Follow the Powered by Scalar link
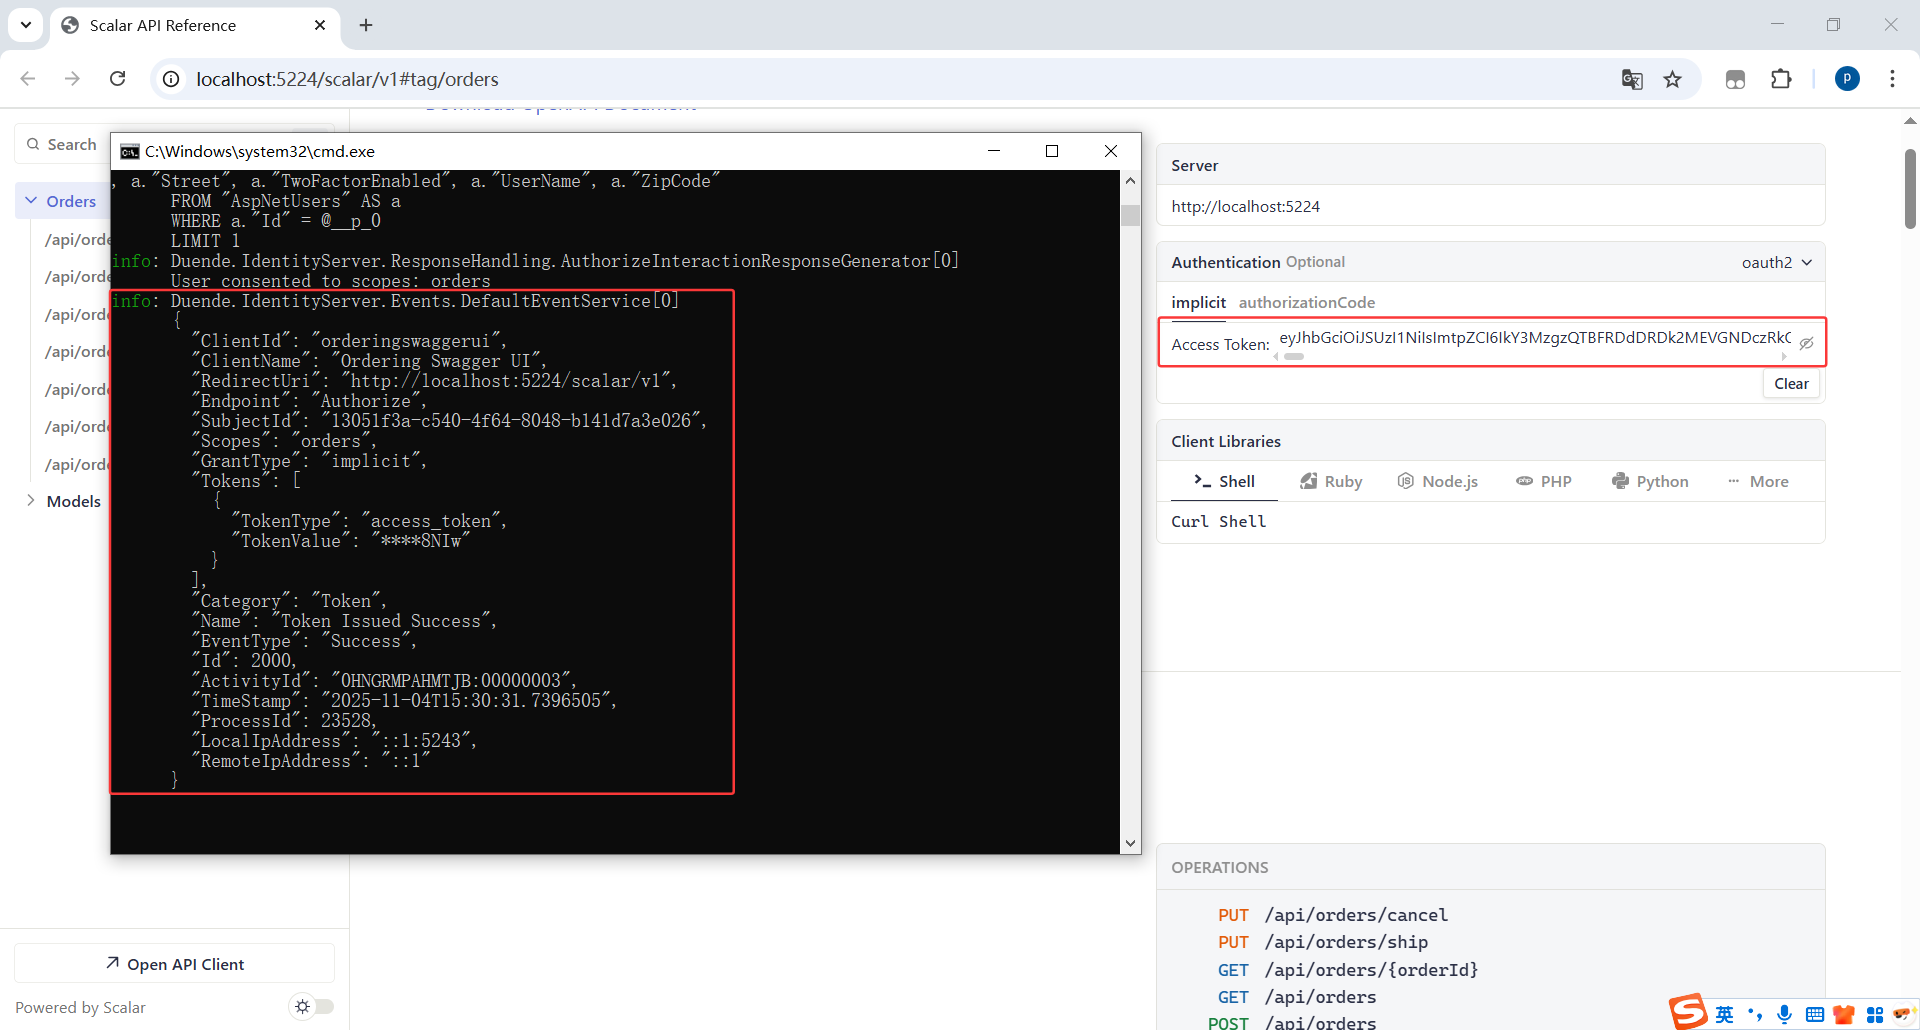The image size is (1920, 1030). point(80,1007)
